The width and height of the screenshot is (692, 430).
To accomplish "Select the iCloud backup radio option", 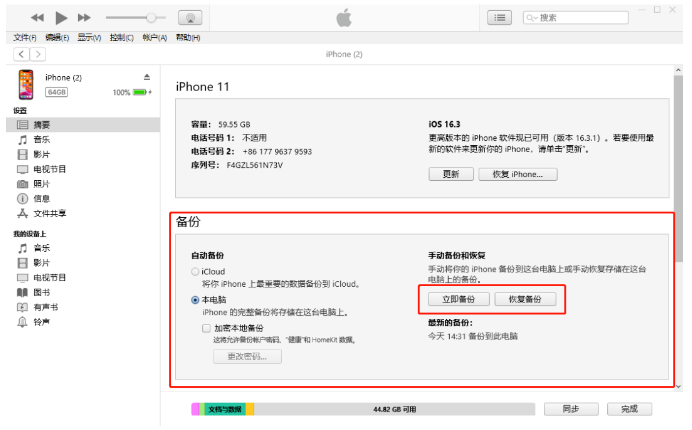I will pyautogui.click(x=195, y=272).
